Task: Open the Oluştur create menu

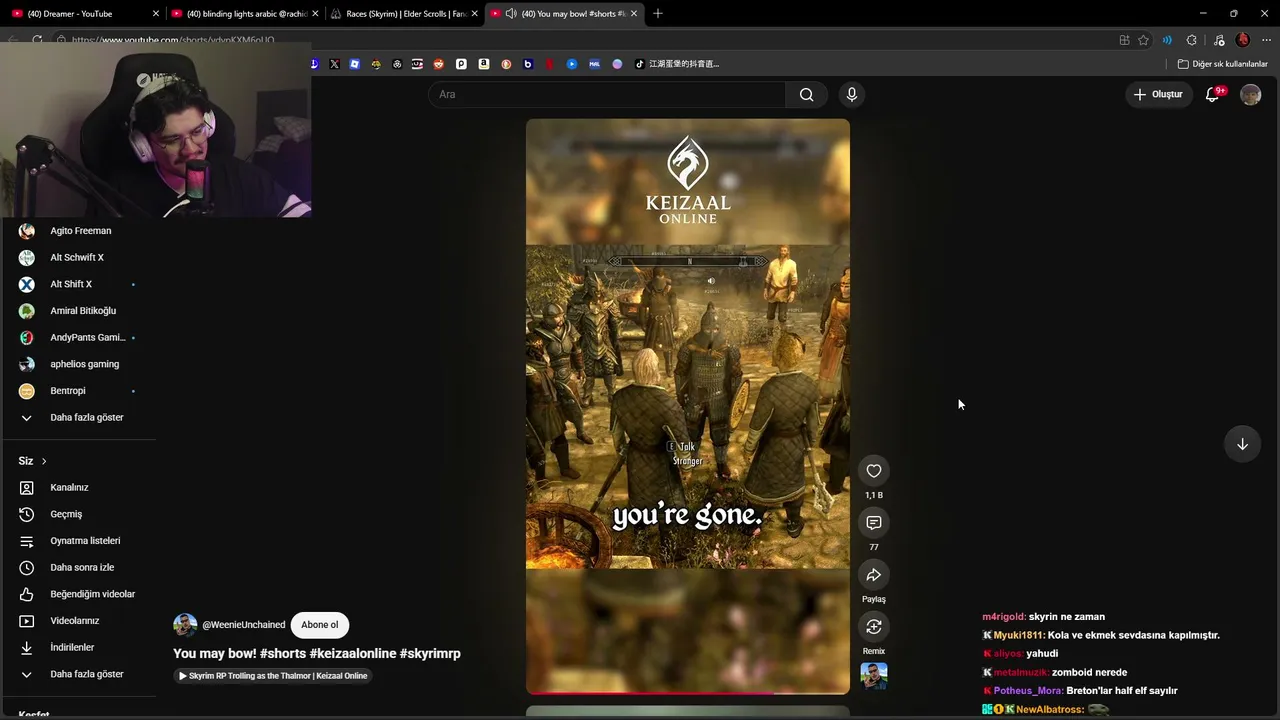Action: pos(1158,94)
